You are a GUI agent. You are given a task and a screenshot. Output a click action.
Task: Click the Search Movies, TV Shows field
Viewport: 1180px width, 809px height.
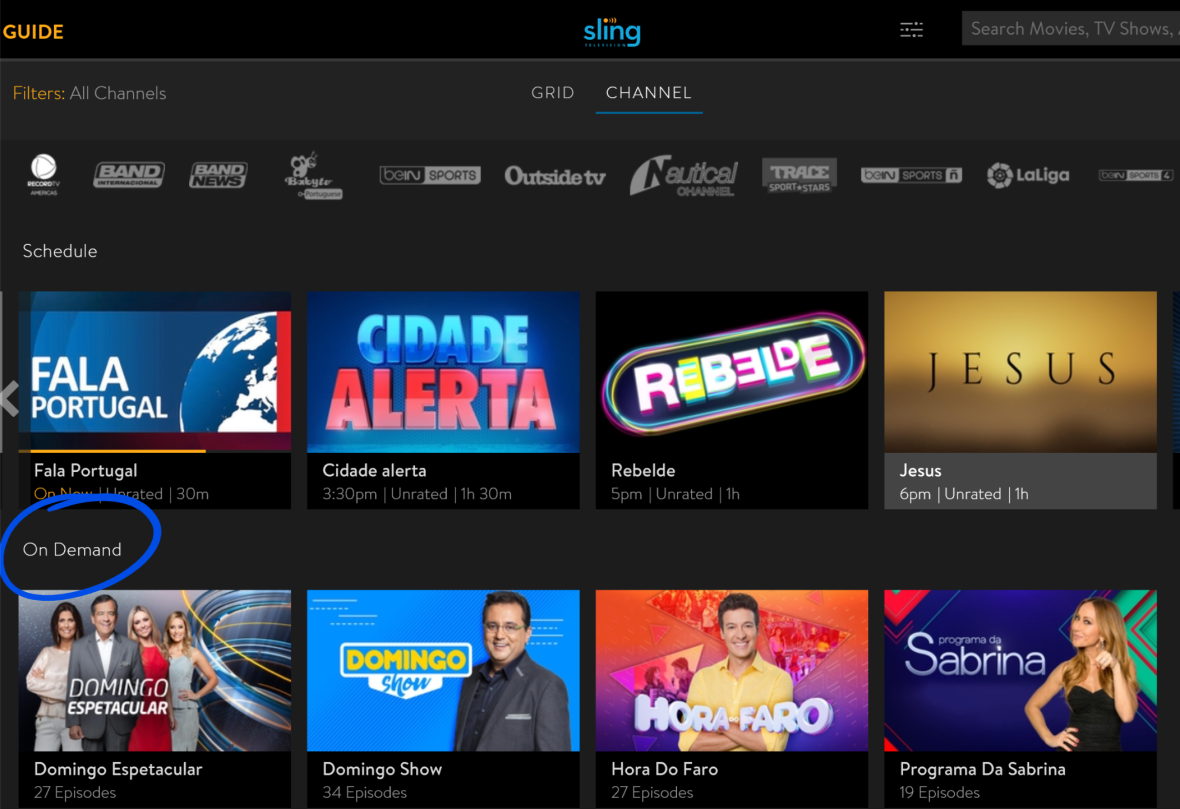point(1070,29)
